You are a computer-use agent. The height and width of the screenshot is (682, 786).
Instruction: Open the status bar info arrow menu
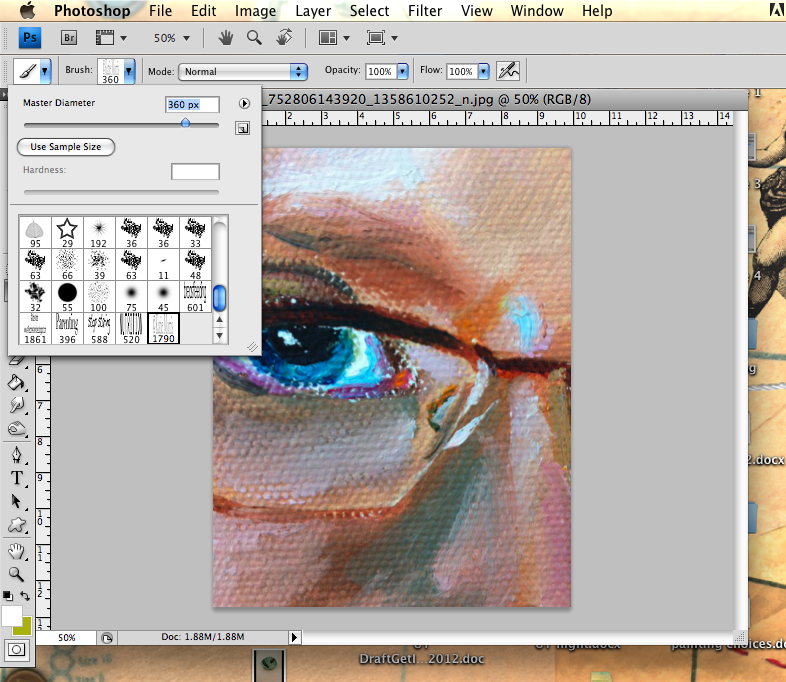(294, 637)
